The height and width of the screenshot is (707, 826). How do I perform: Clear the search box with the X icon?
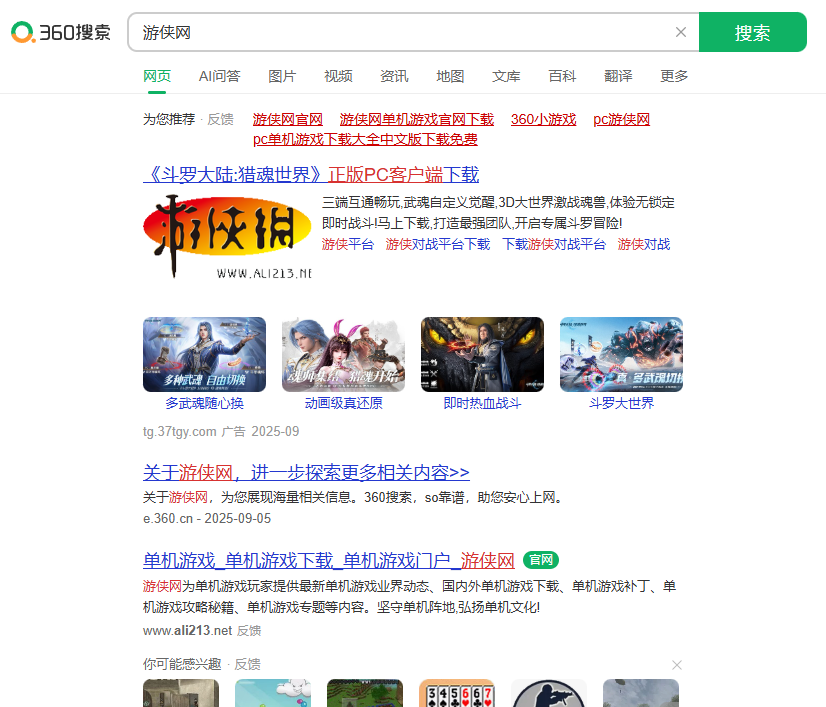tap(681, 32)
